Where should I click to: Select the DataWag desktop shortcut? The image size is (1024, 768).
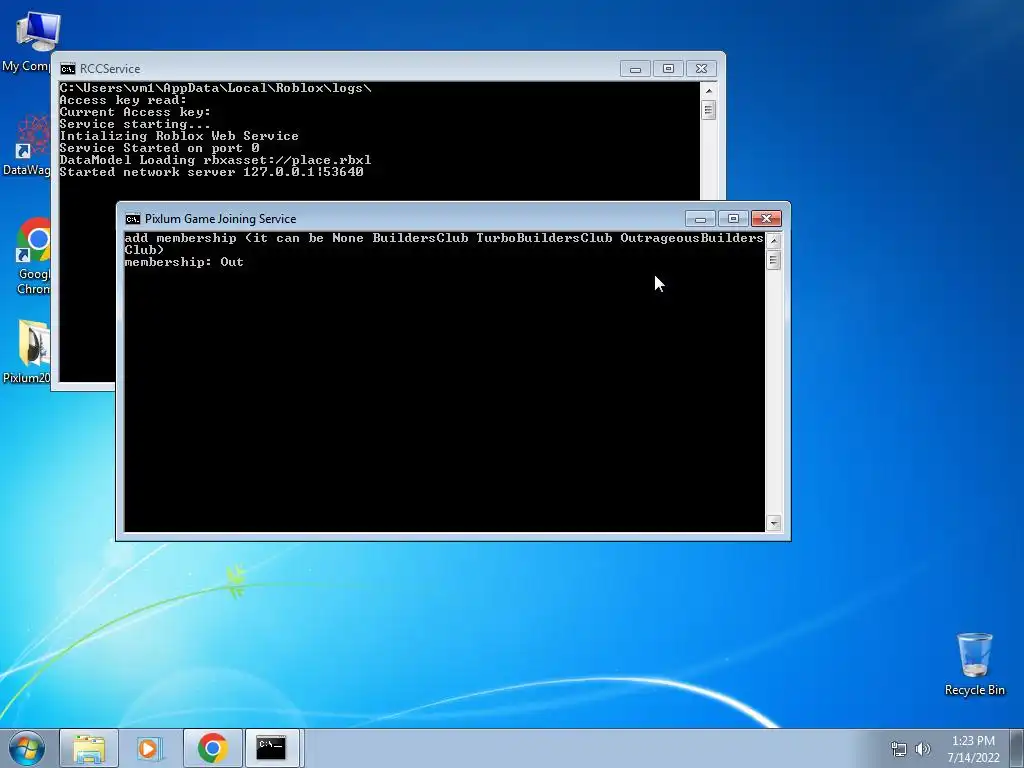(x=26, y=145)
